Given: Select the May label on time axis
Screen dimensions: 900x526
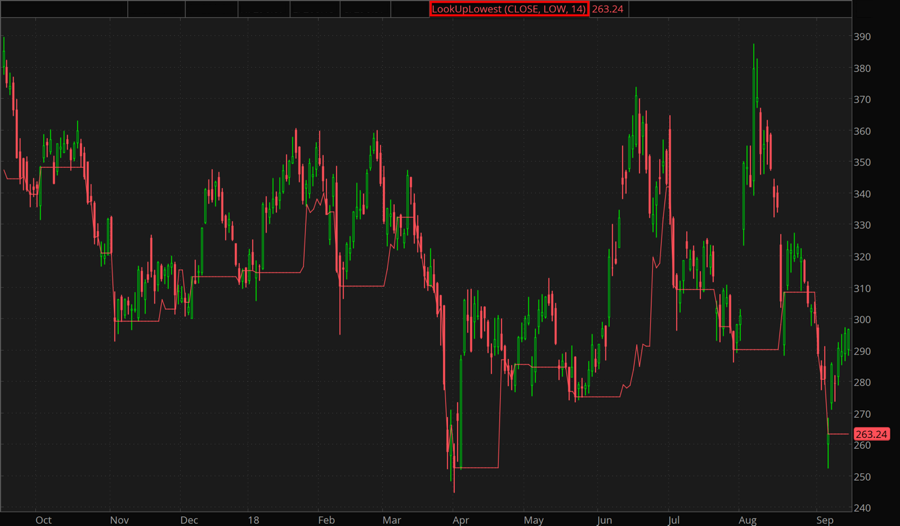Looking at the screenshot, I should click(533, 520).
